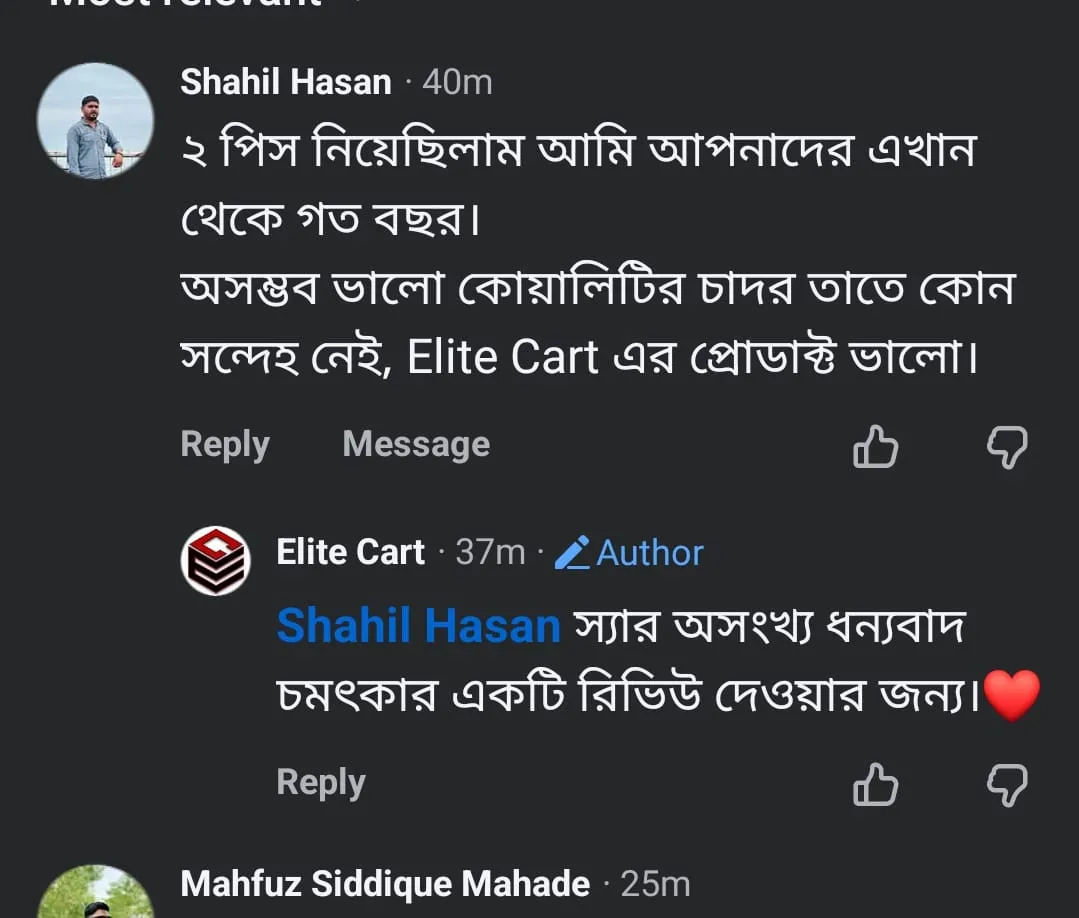Like Shahil Hasan's comment with thumbs up
Image resolution: width=1079 pixels, height=918 pixels.
coord(875,447)
